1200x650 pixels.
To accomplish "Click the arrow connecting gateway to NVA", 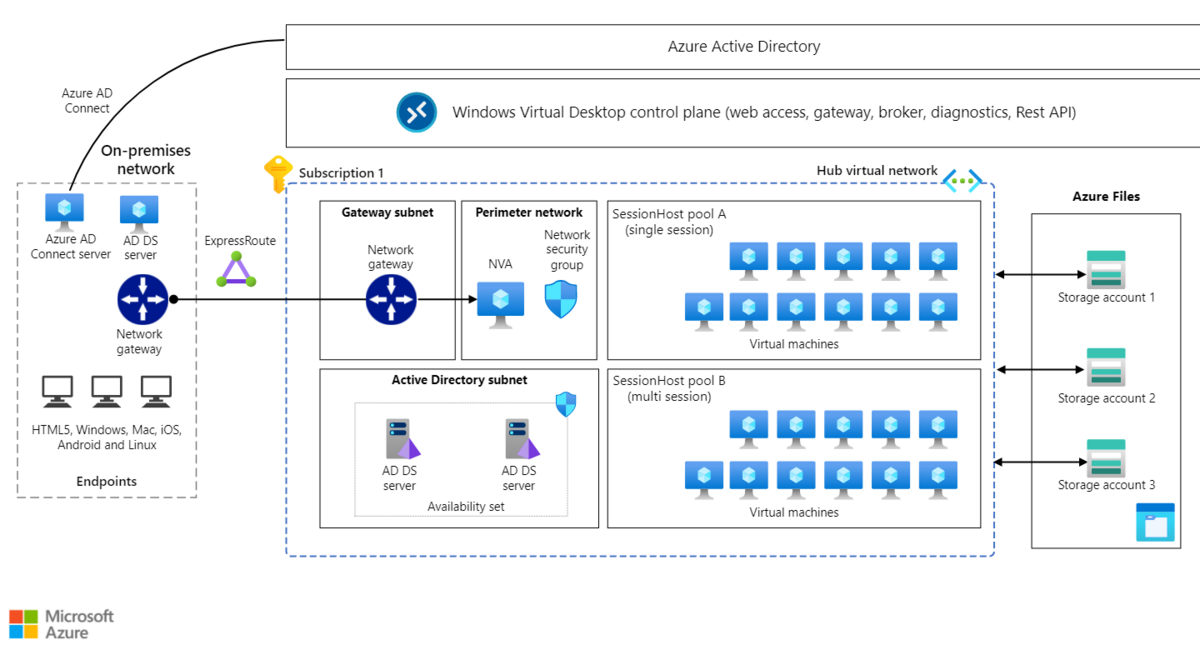I will [x=444, y=298].
